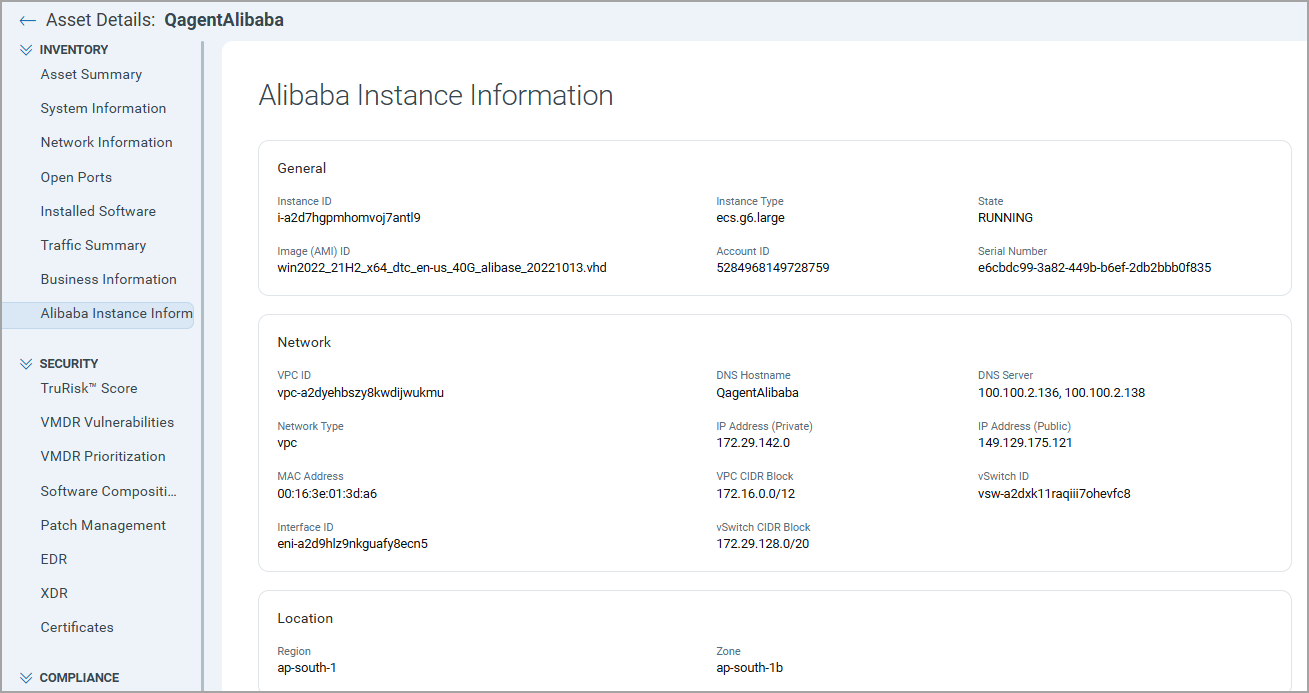
Task: Click DNS Hostname value QagentAlibaba
Action: tap(757, 392)
